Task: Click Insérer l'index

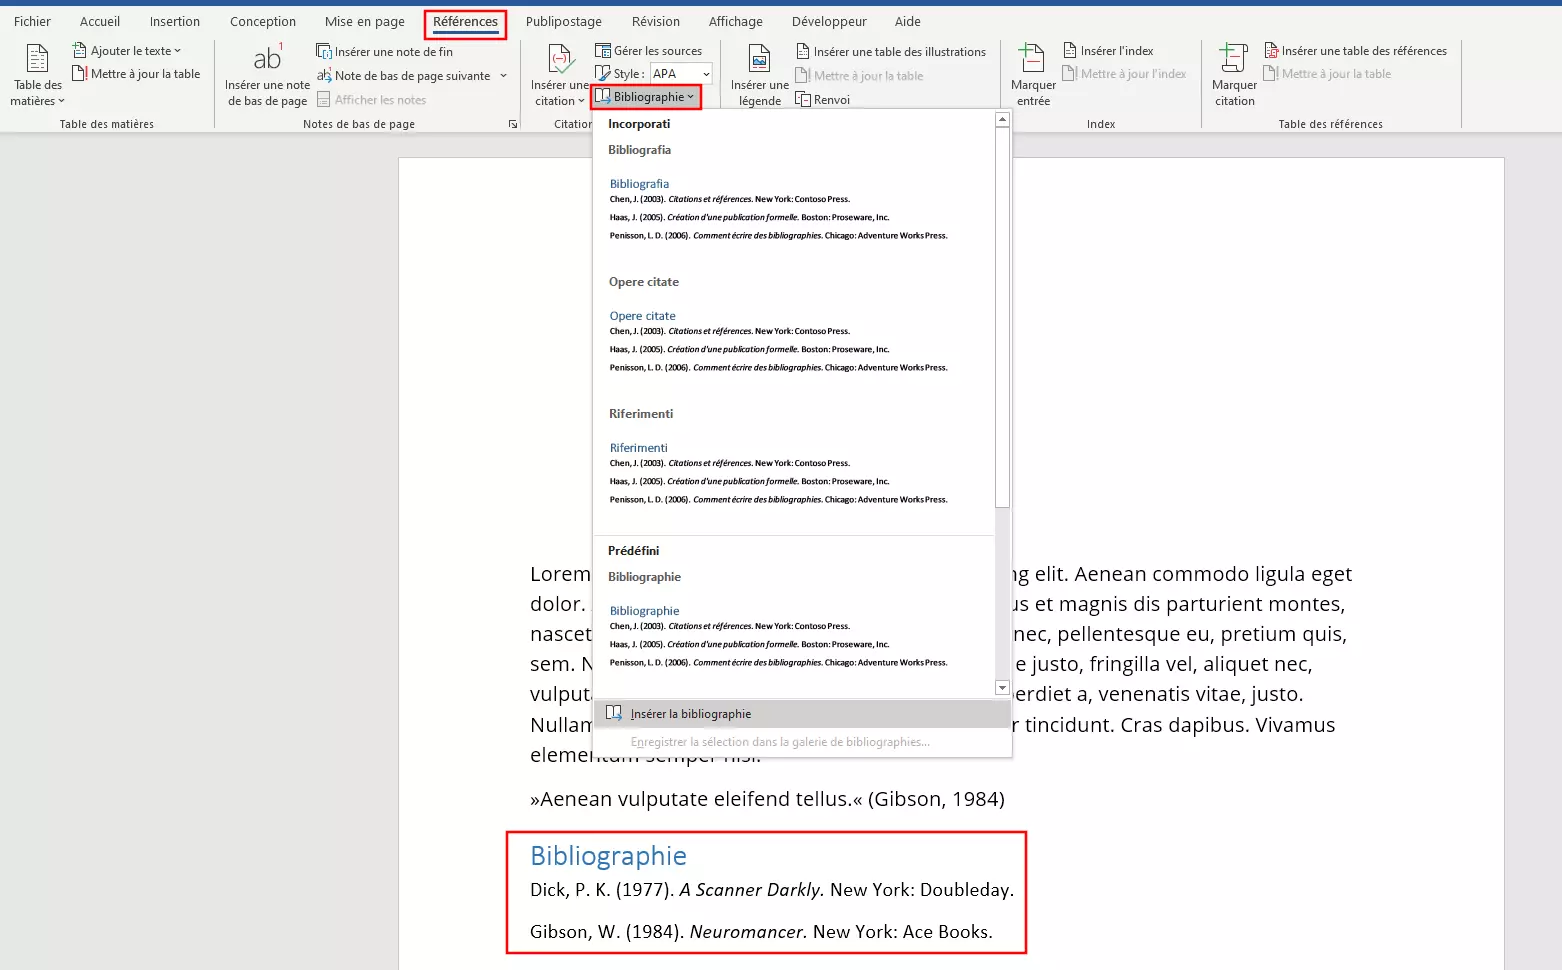Action: click(1108, 51)
